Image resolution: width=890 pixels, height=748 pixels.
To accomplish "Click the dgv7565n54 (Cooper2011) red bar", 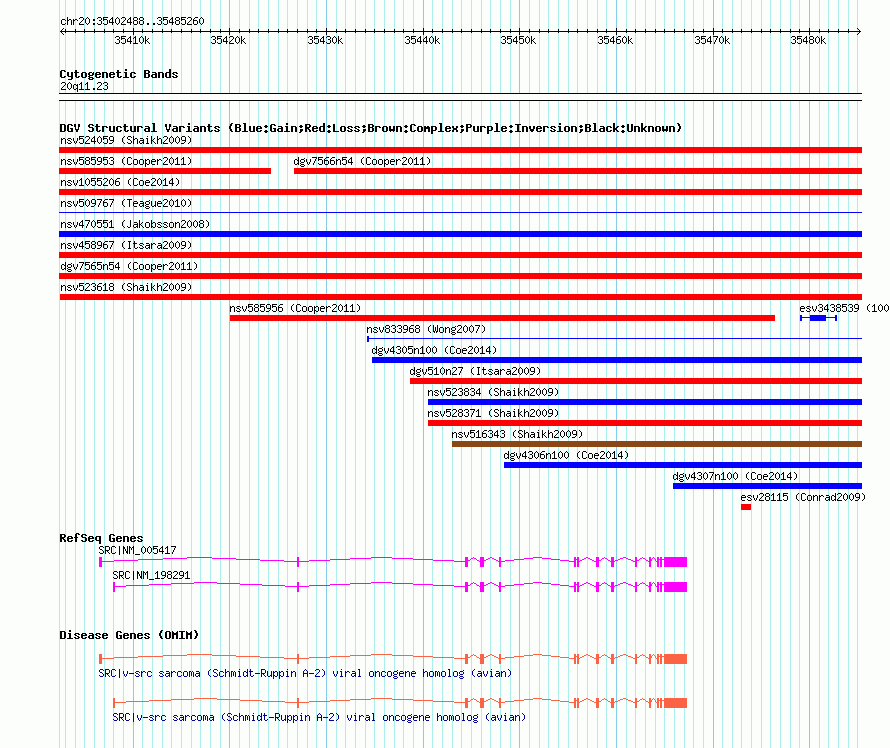I will [460, 276].
